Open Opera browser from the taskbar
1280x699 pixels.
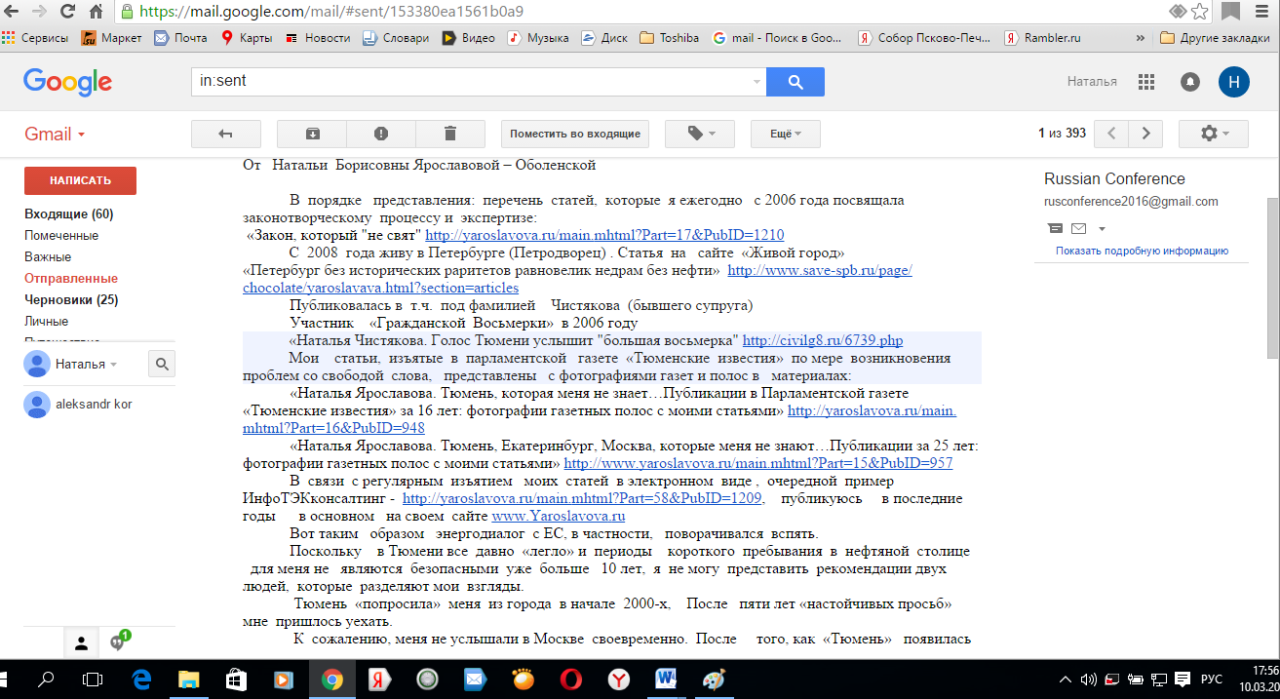point(570,679)
